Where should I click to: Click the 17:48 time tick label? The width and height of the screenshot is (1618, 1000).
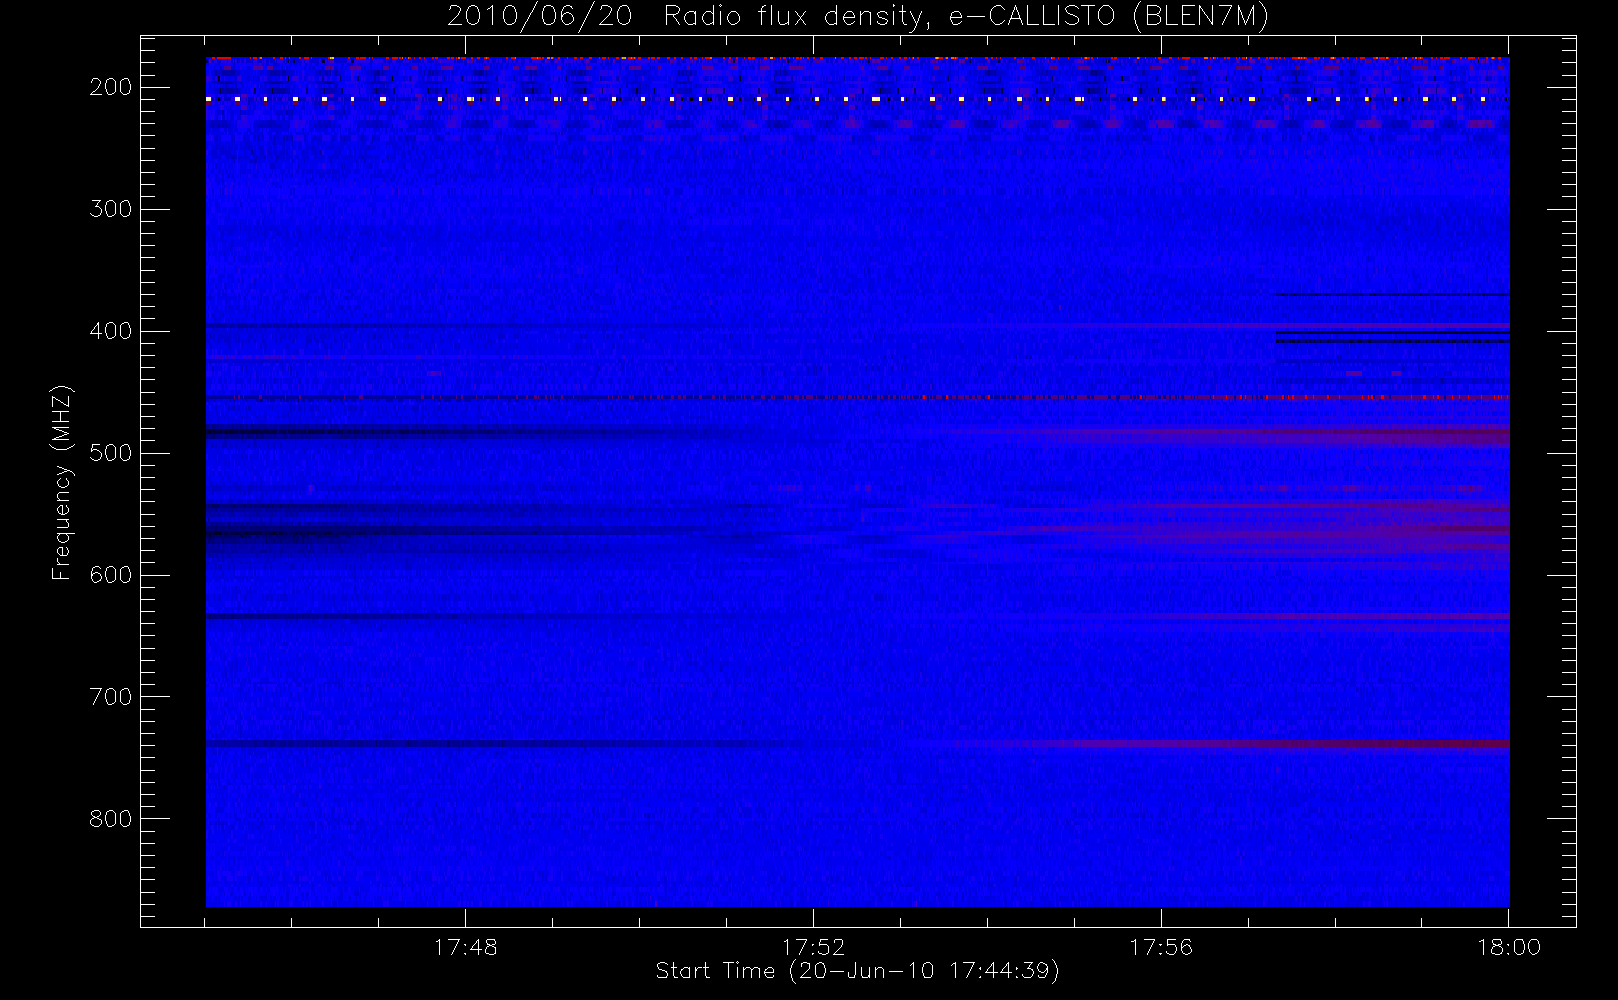[x=465, y=947]
